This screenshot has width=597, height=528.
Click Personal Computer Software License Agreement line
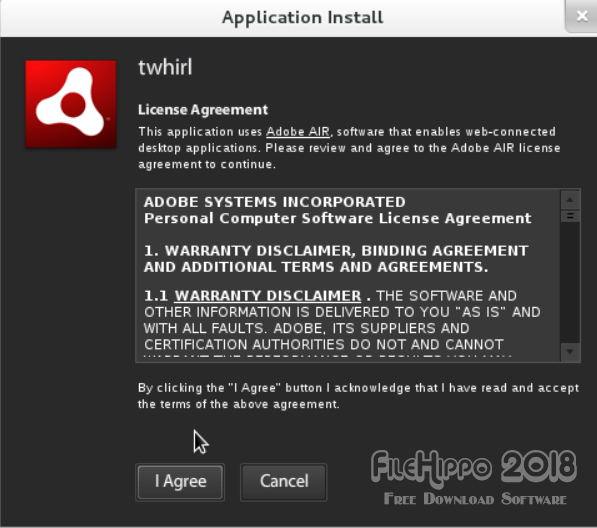pos(337,218)
